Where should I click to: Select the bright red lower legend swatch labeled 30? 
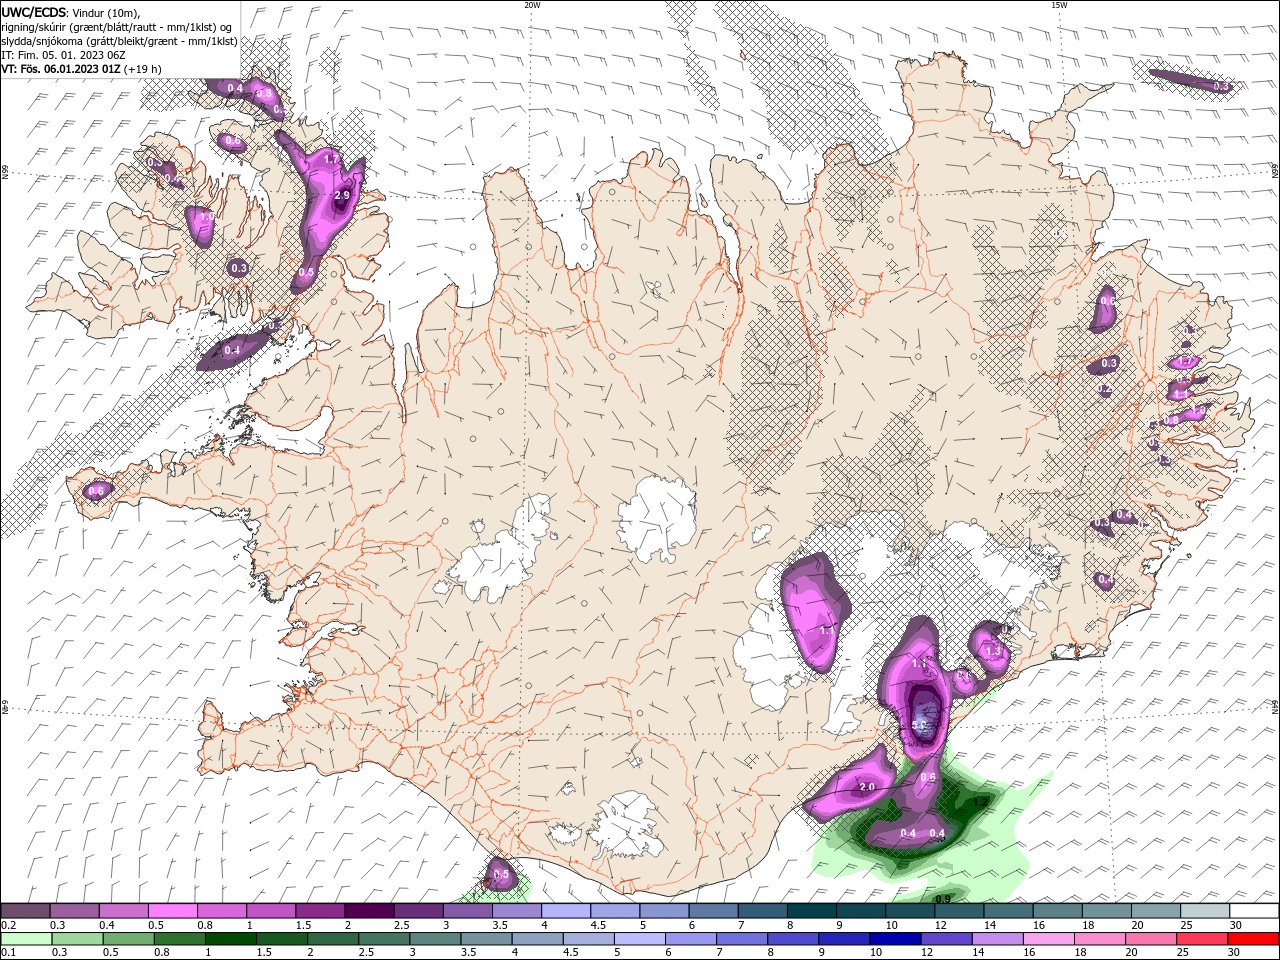coord(1254,939)
